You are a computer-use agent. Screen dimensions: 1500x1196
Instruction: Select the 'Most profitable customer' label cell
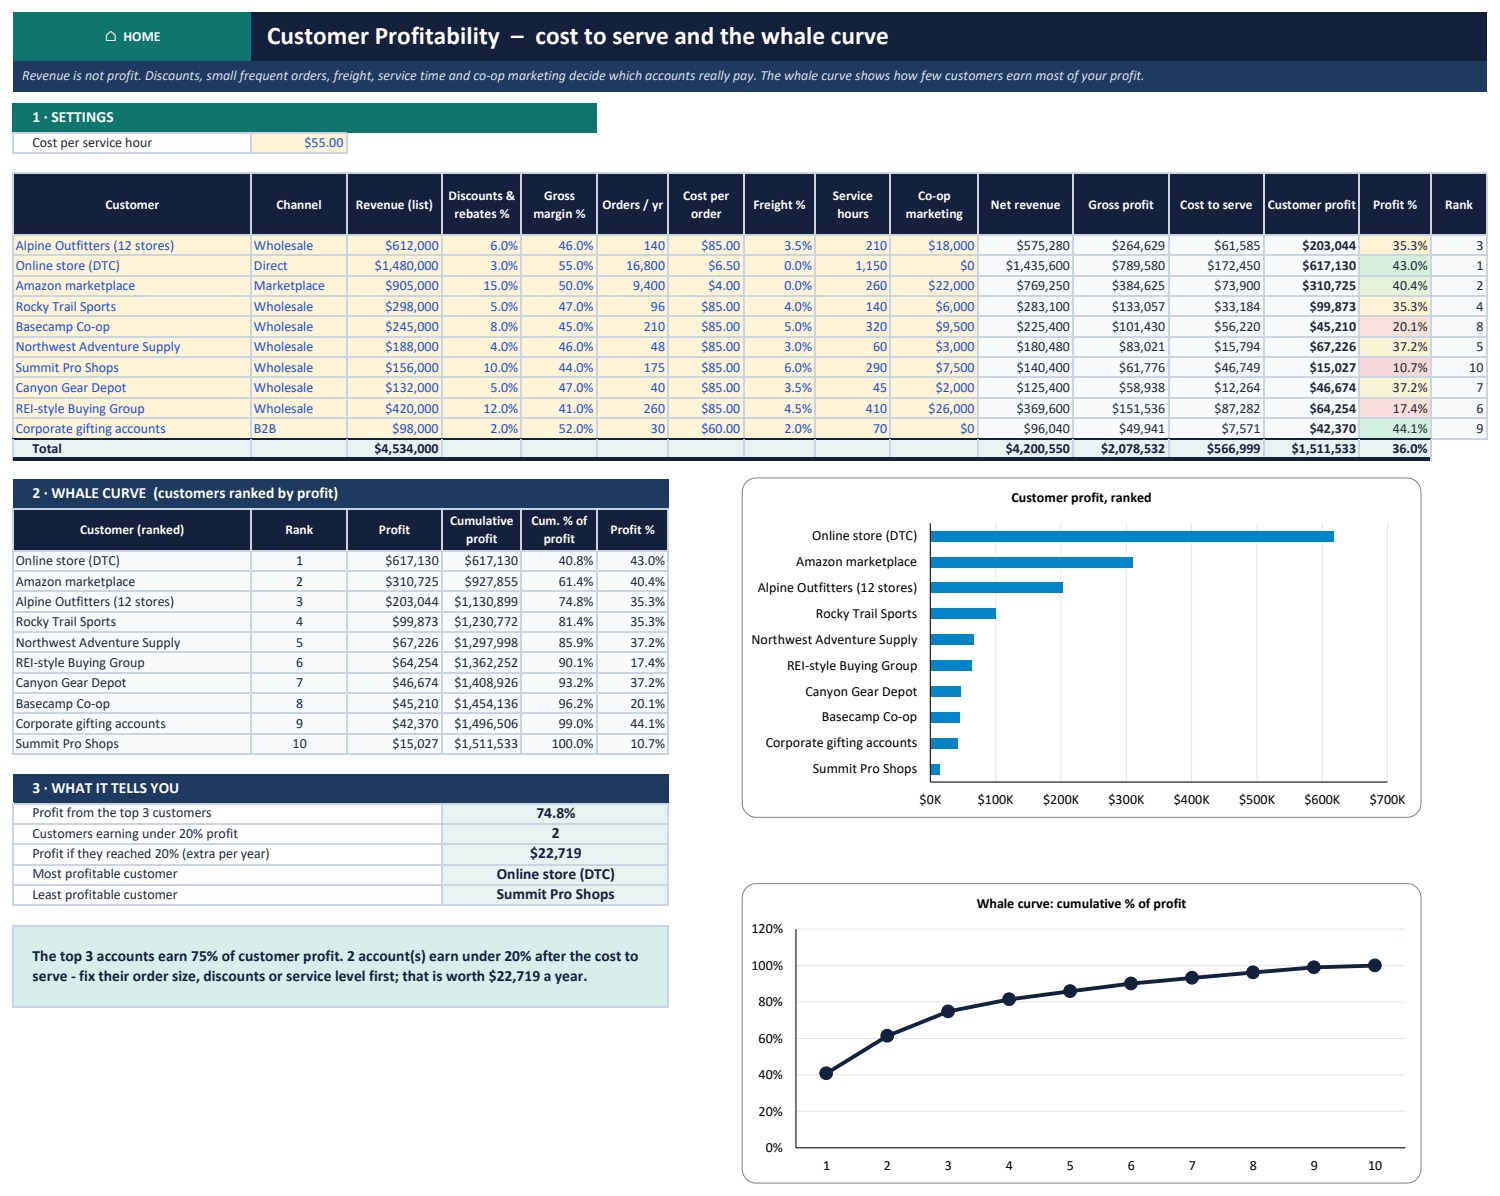click(227, 875)
